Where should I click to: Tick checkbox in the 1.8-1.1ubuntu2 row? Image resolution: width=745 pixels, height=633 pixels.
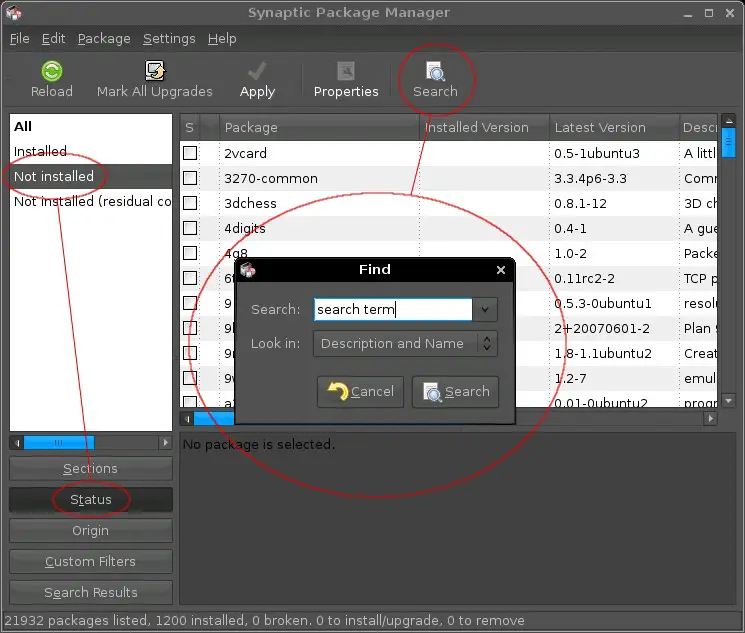click(x=190, y=353)
